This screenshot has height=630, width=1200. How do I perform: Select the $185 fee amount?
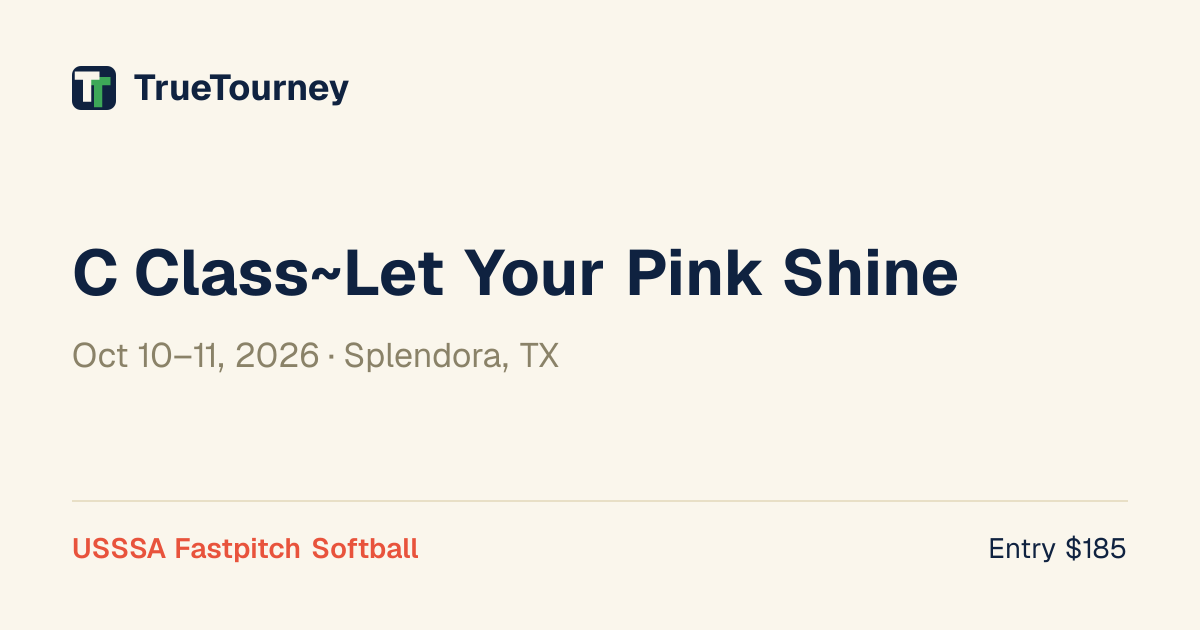coord(1096,548)
